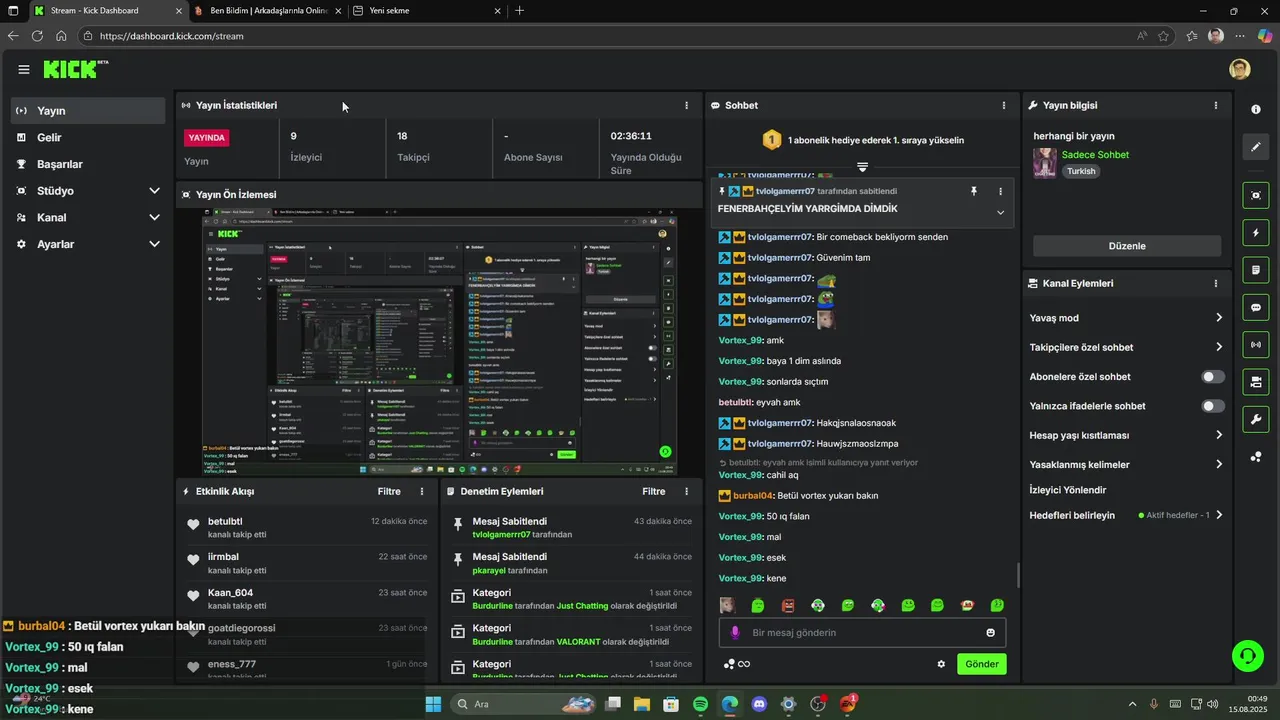This screenshot has height=720, width=1280.
Task: Expand the pinned message chevron
Action: pyautogui.click(x=1000, y=212)
